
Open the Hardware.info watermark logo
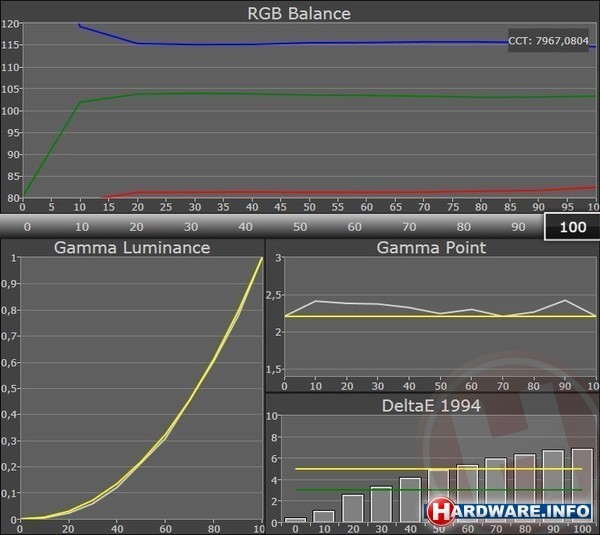511,511
